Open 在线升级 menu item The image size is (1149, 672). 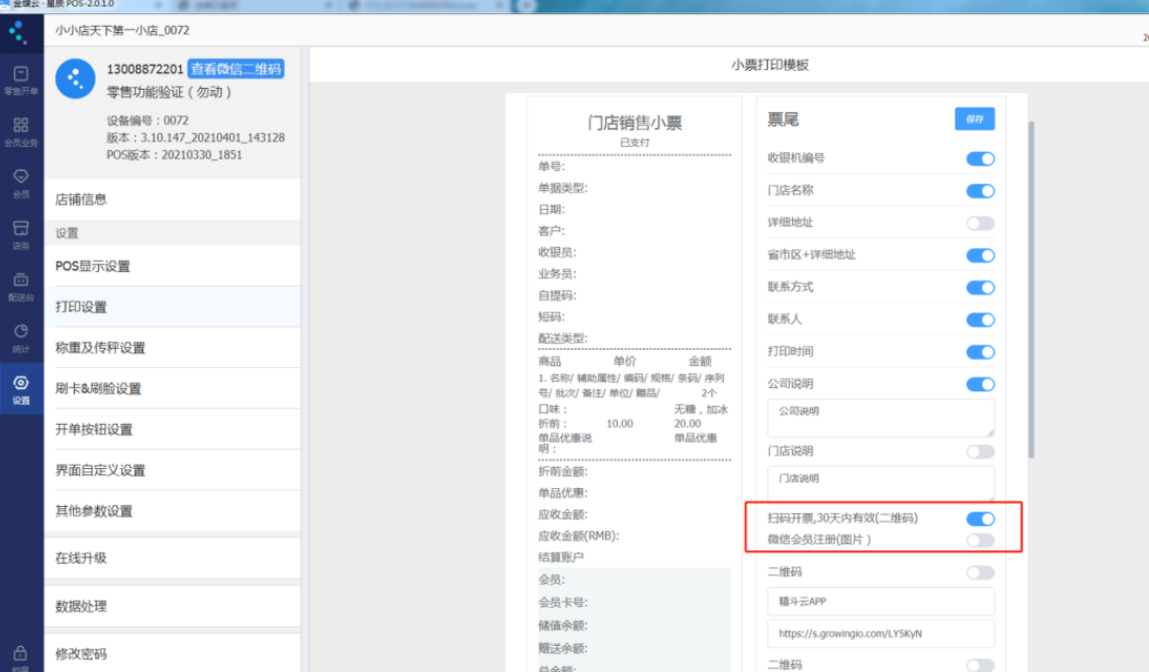click(172, 558)
